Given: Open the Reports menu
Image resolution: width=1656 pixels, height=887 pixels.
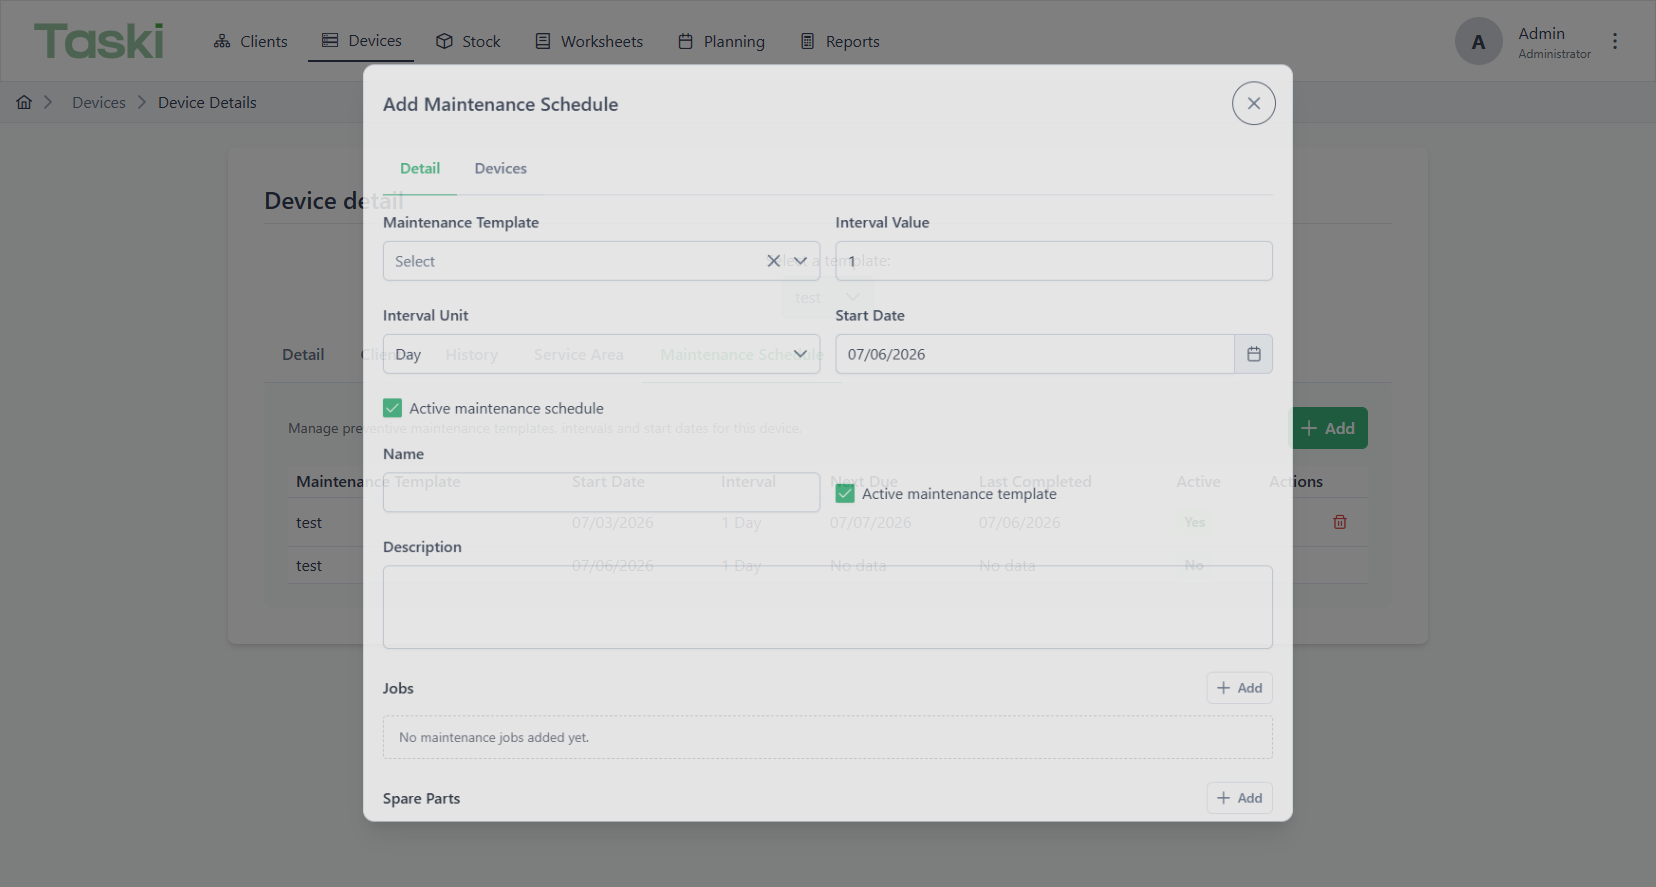Looking at the screenshot, I should [x=840, y=41].
